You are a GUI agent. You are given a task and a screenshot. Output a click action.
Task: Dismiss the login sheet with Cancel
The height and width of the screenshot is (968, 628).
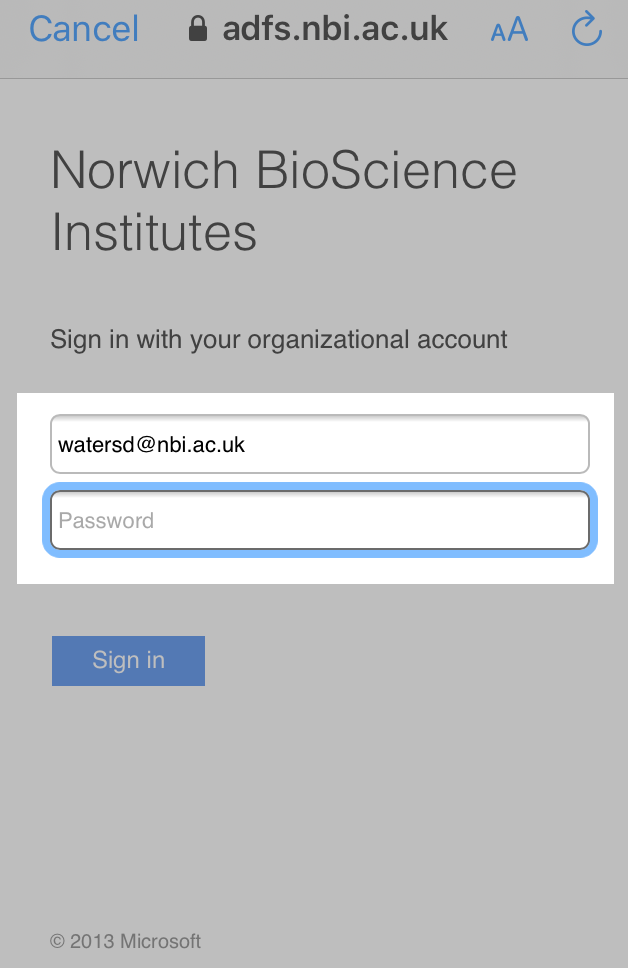(84, 29)
